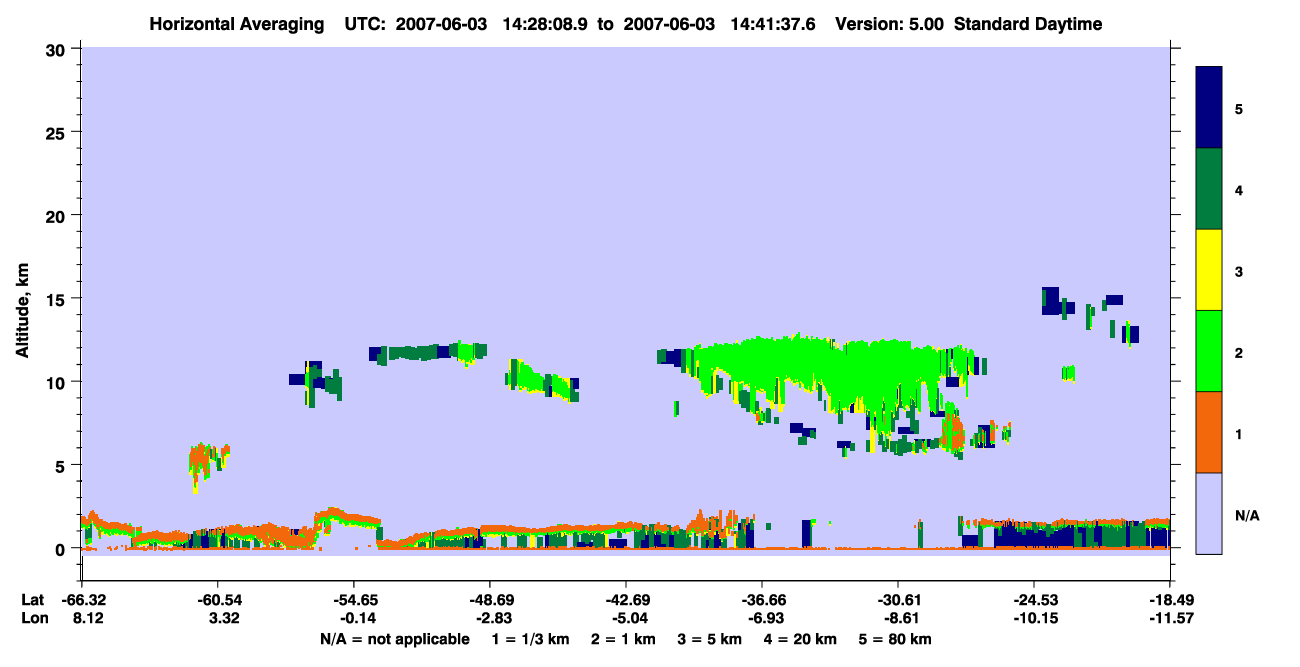Viewport: 1300px width, 667px height.
Task: Click the longitude value '-10.15'
Action: (x=1034, y=619)
